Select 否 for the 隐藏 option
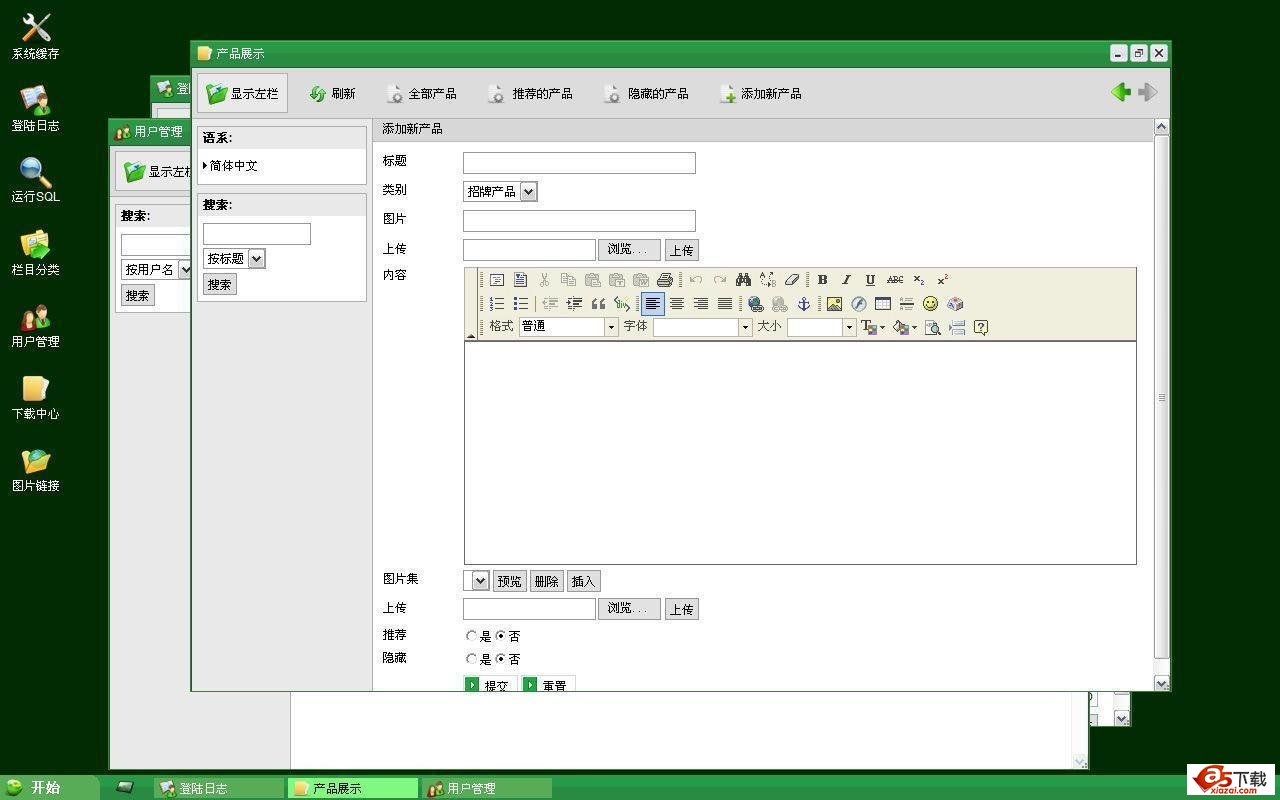This screenshot has height=800, width=1280. [x=501, y=659]
